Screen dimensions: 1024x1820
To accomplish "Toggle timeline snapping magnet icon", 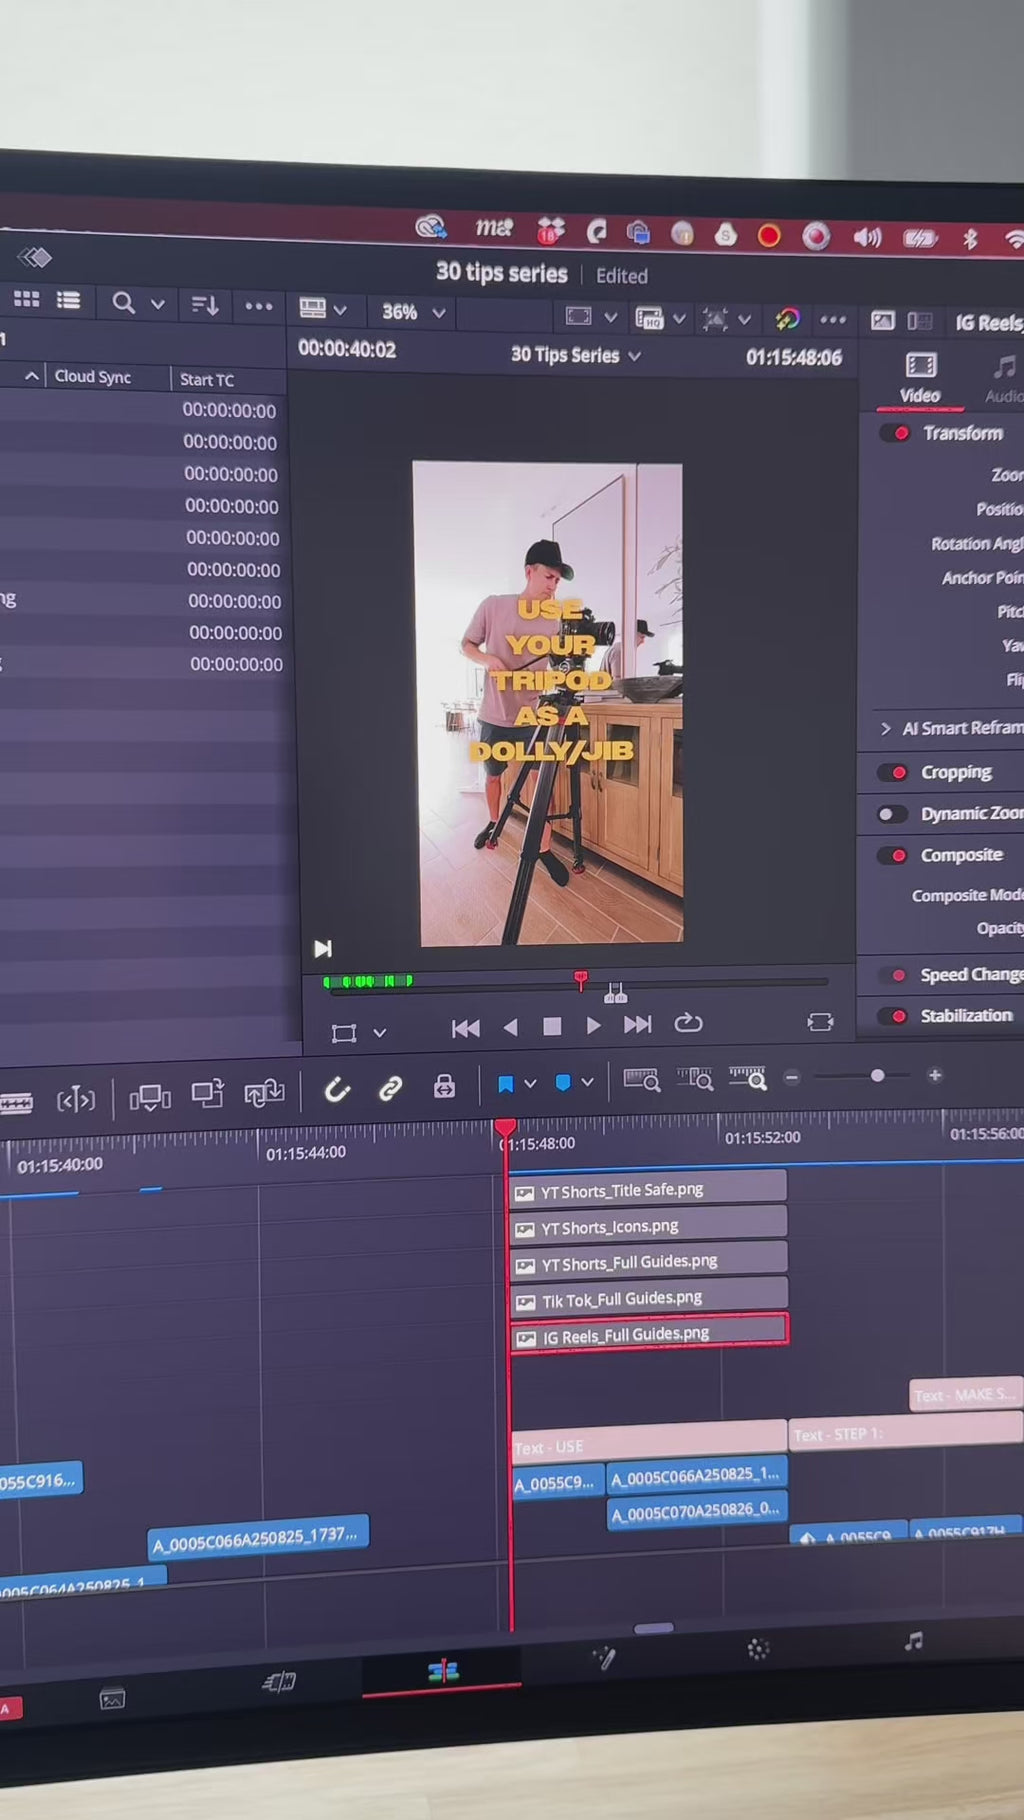I will point(337,1089).
